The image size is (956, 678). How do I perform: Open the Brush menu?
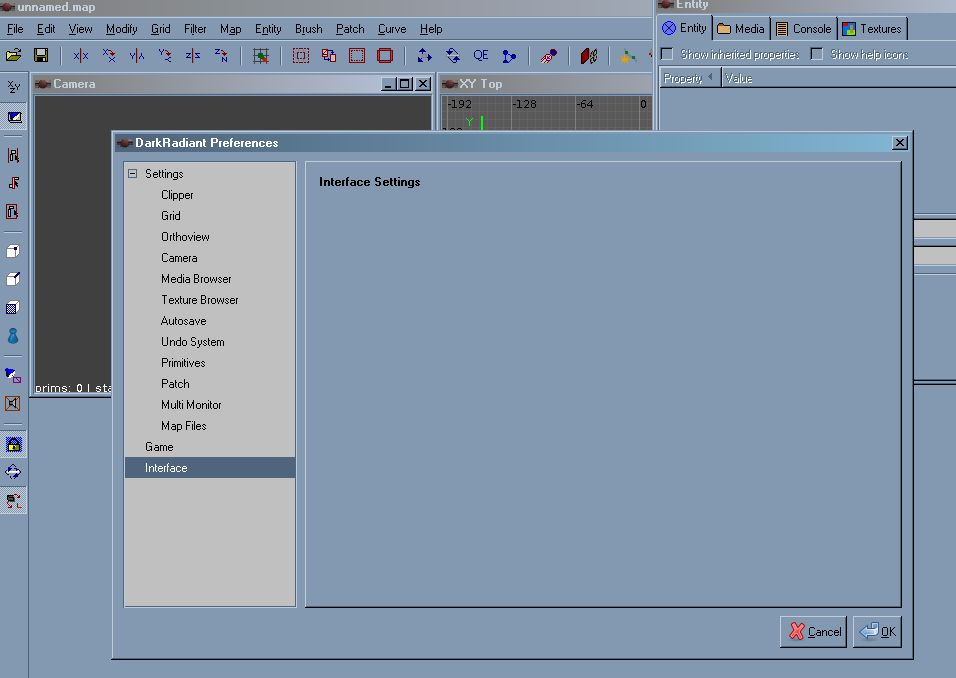(308, 29)
